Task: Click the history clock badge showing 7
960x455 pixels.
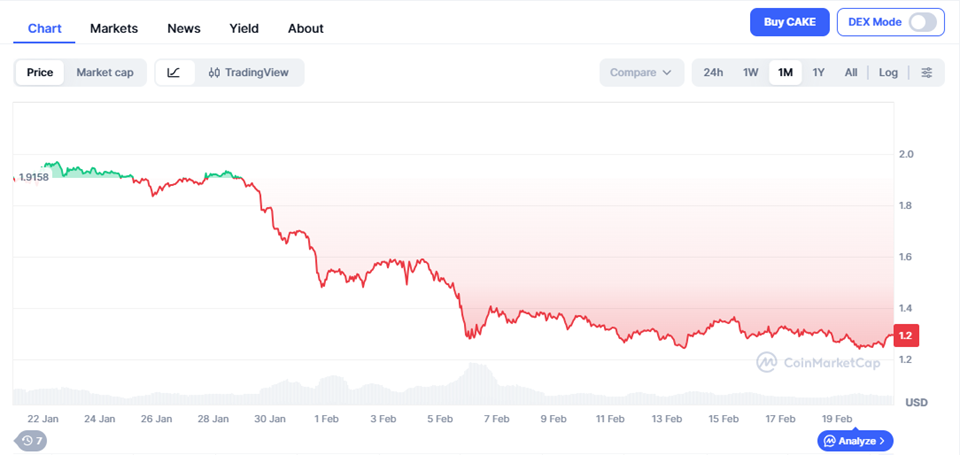Action: tap(31, 440)
